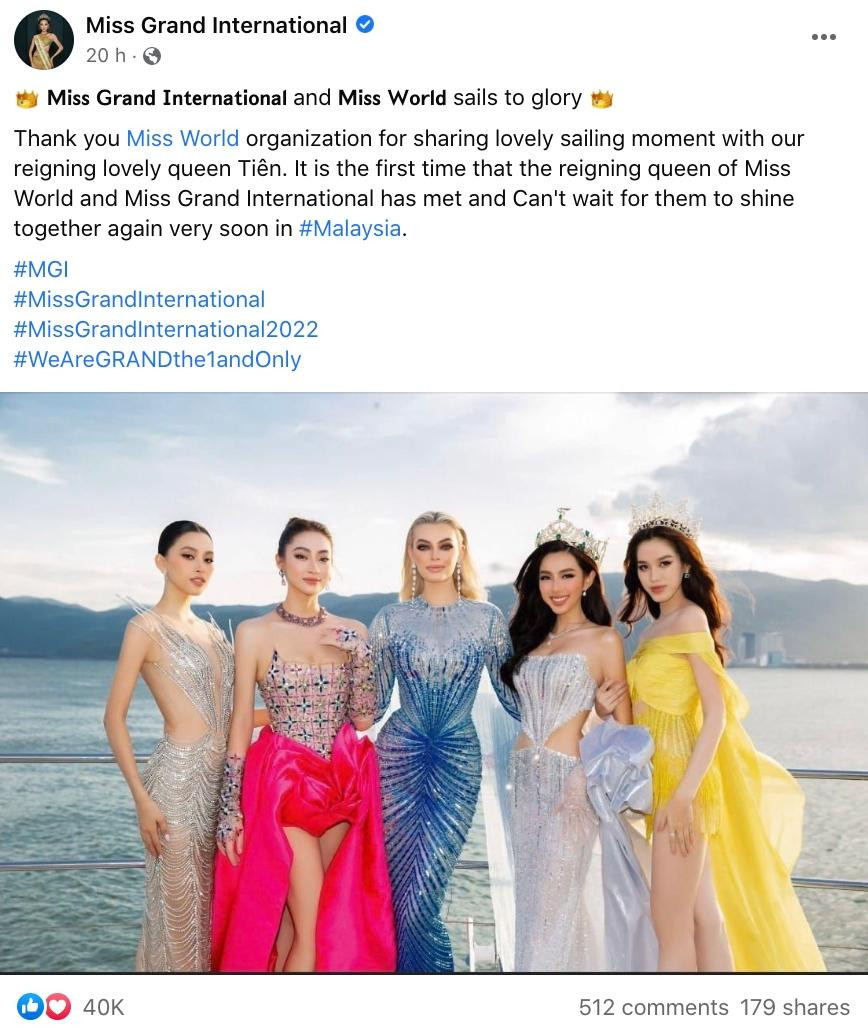Open the #Malaysia hashtag
This screenshot has width=868, height=1032.
coord(349,228)
